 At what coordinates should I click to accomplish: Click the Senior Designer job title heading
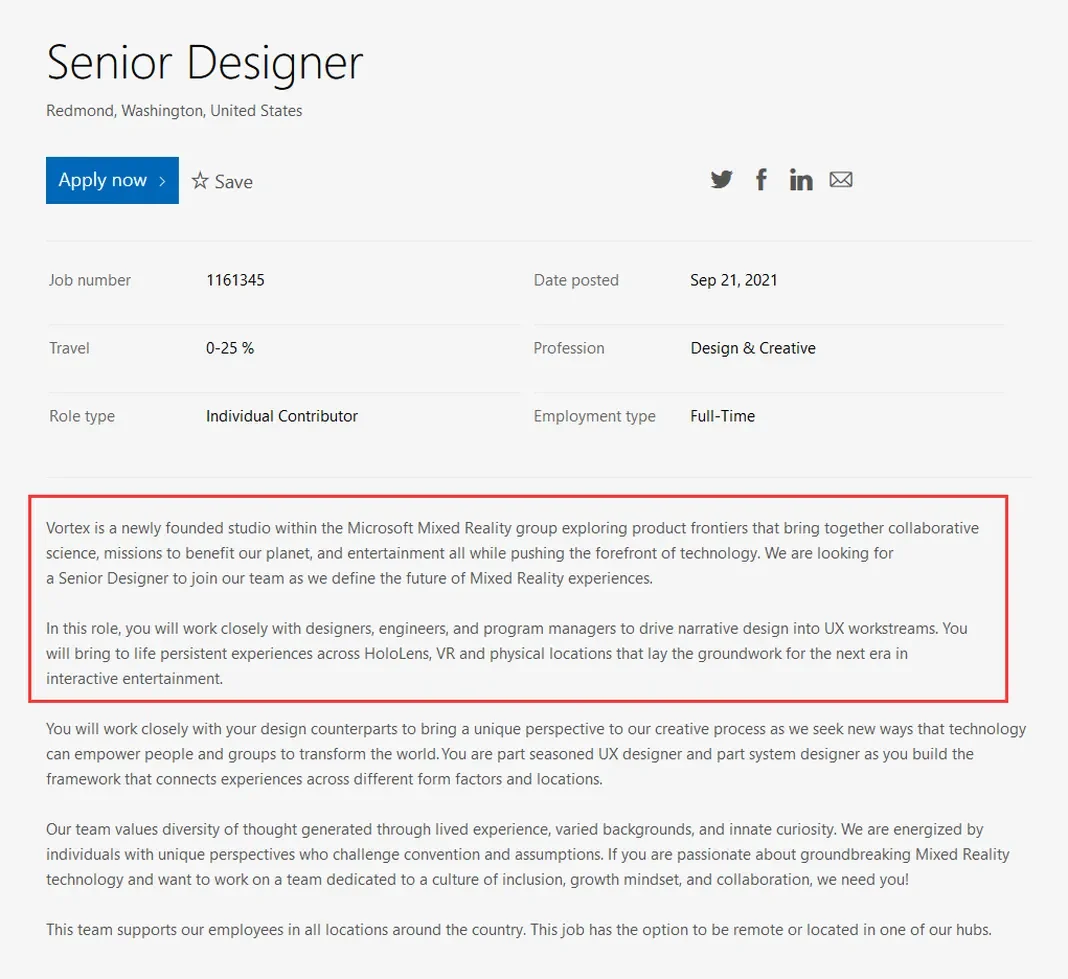click(205, 63)
